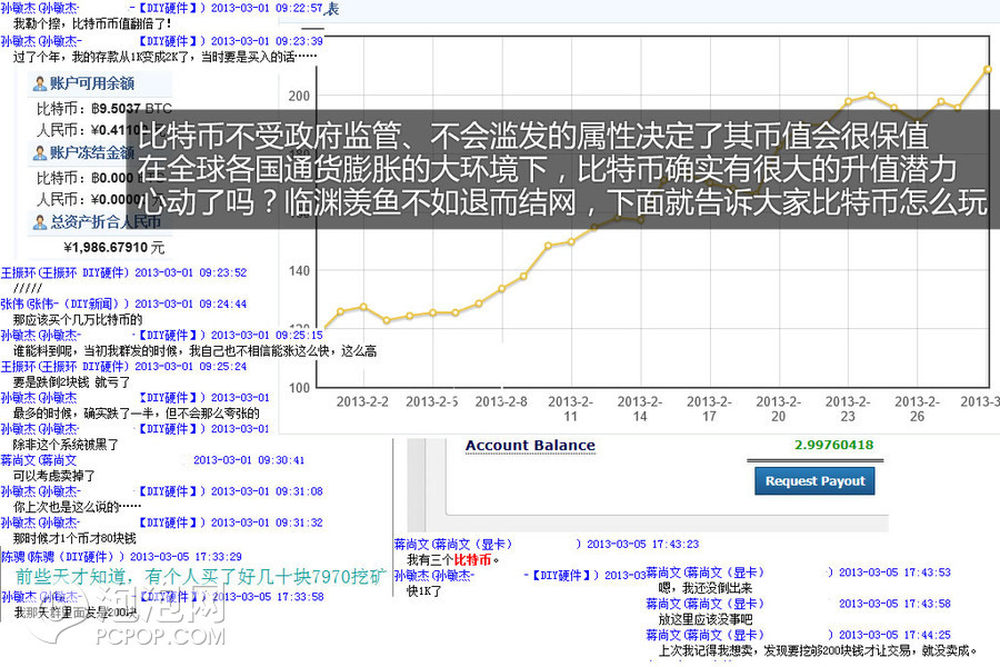Select the chat message 要是跌倒2块钱 就亏了
The image size is (1000, 667).
pyautogui.click(x=71, y=382)
